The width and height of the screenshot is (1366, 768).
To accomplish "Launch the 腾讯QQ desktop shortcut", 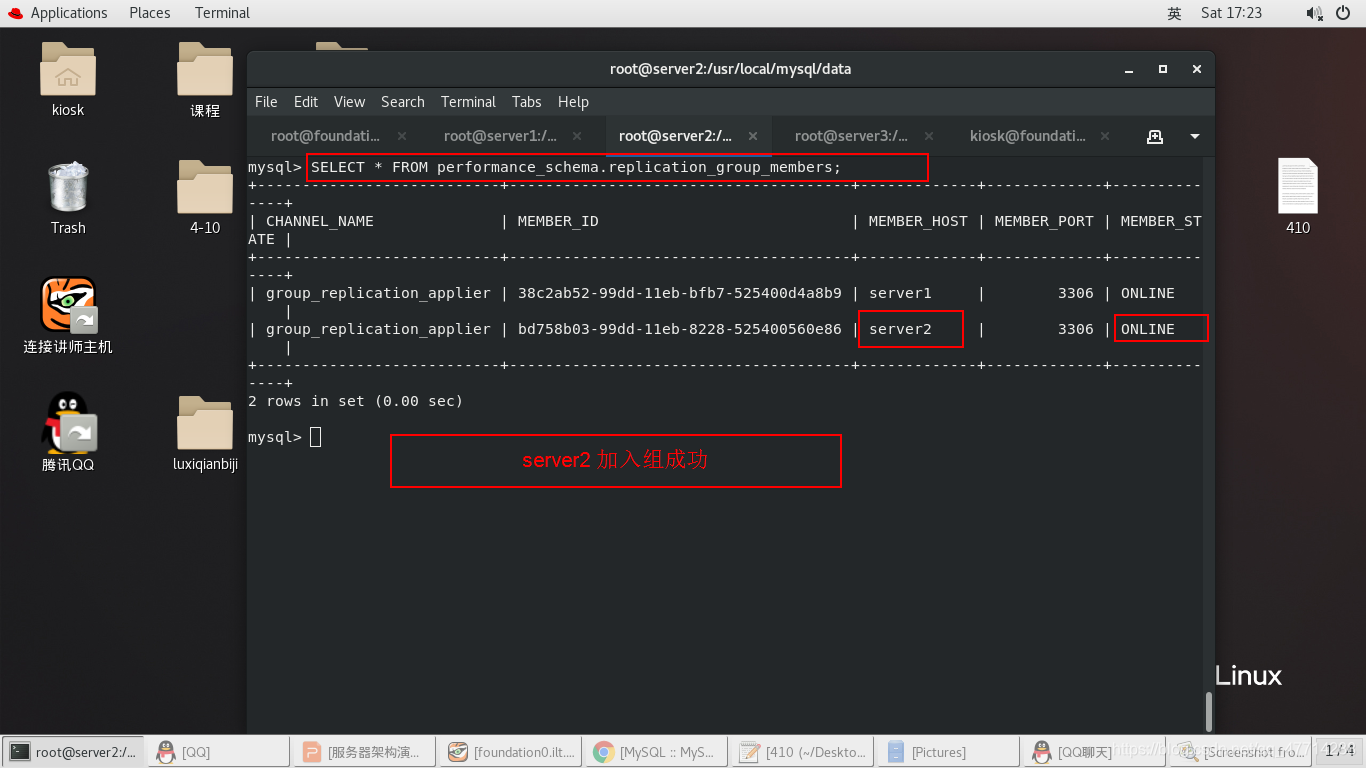I will (x=68, y=423).
